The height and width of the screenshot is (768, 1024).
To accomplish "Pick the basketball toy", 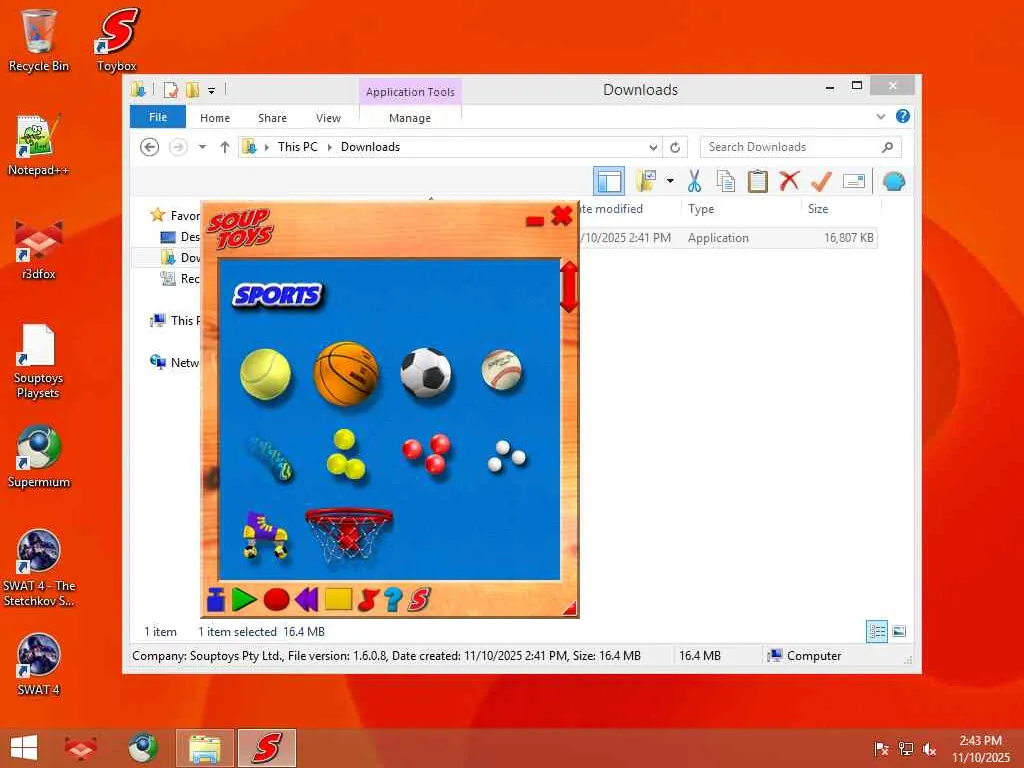I will pos(346,374).
